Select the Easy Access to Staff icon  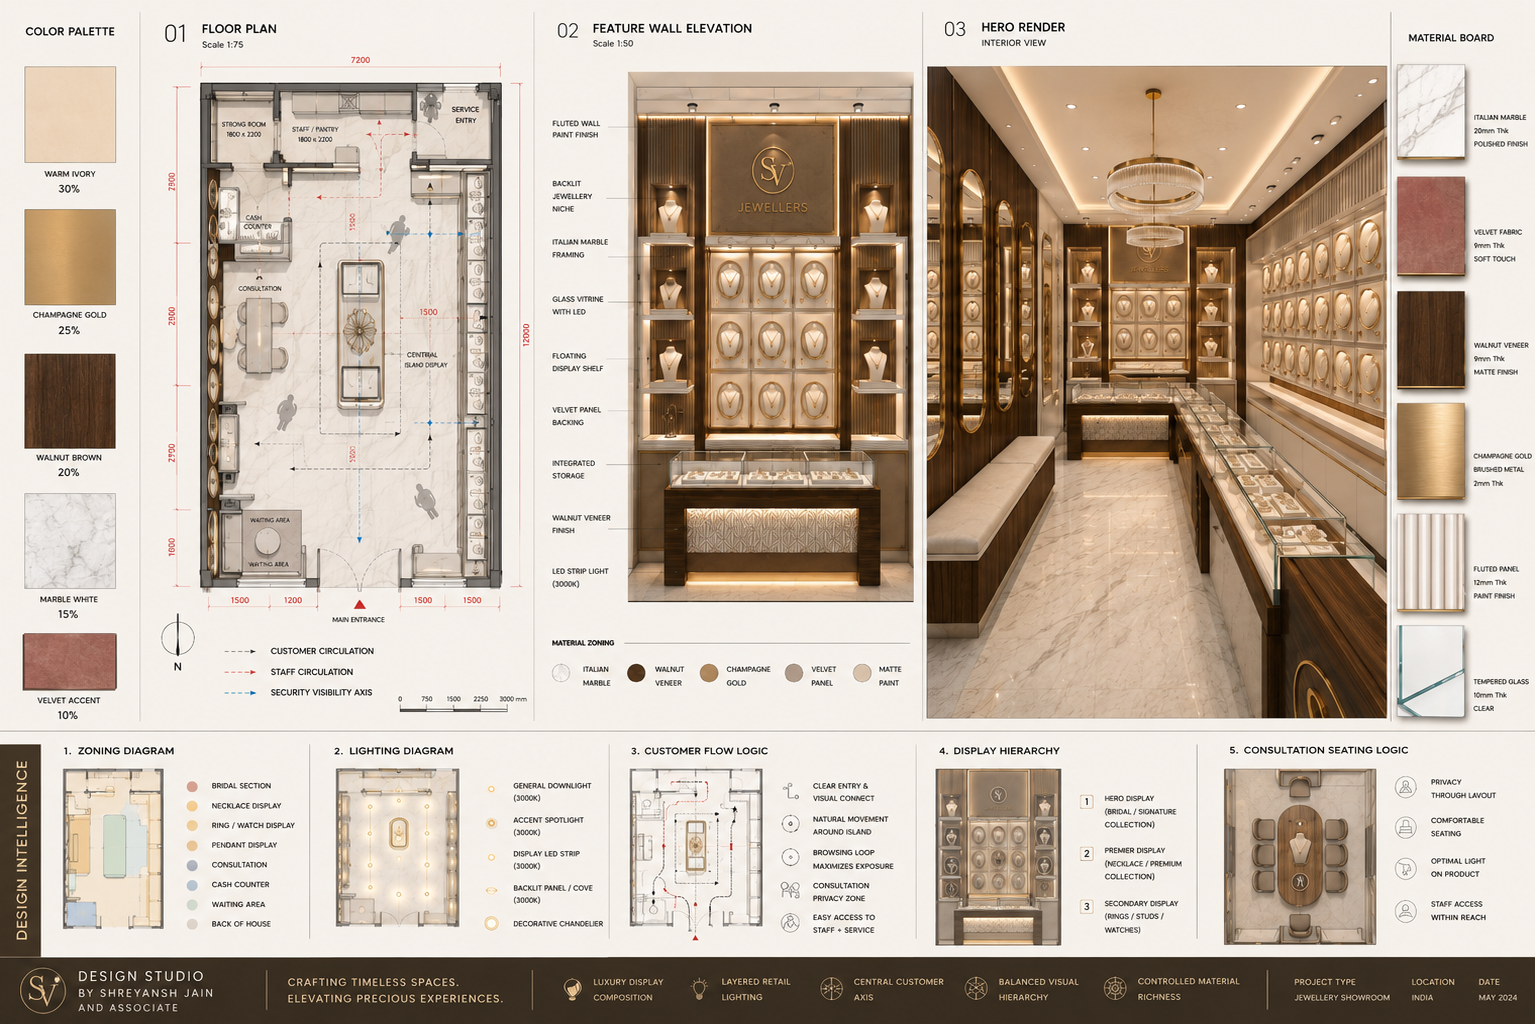[x=790, y=923]
